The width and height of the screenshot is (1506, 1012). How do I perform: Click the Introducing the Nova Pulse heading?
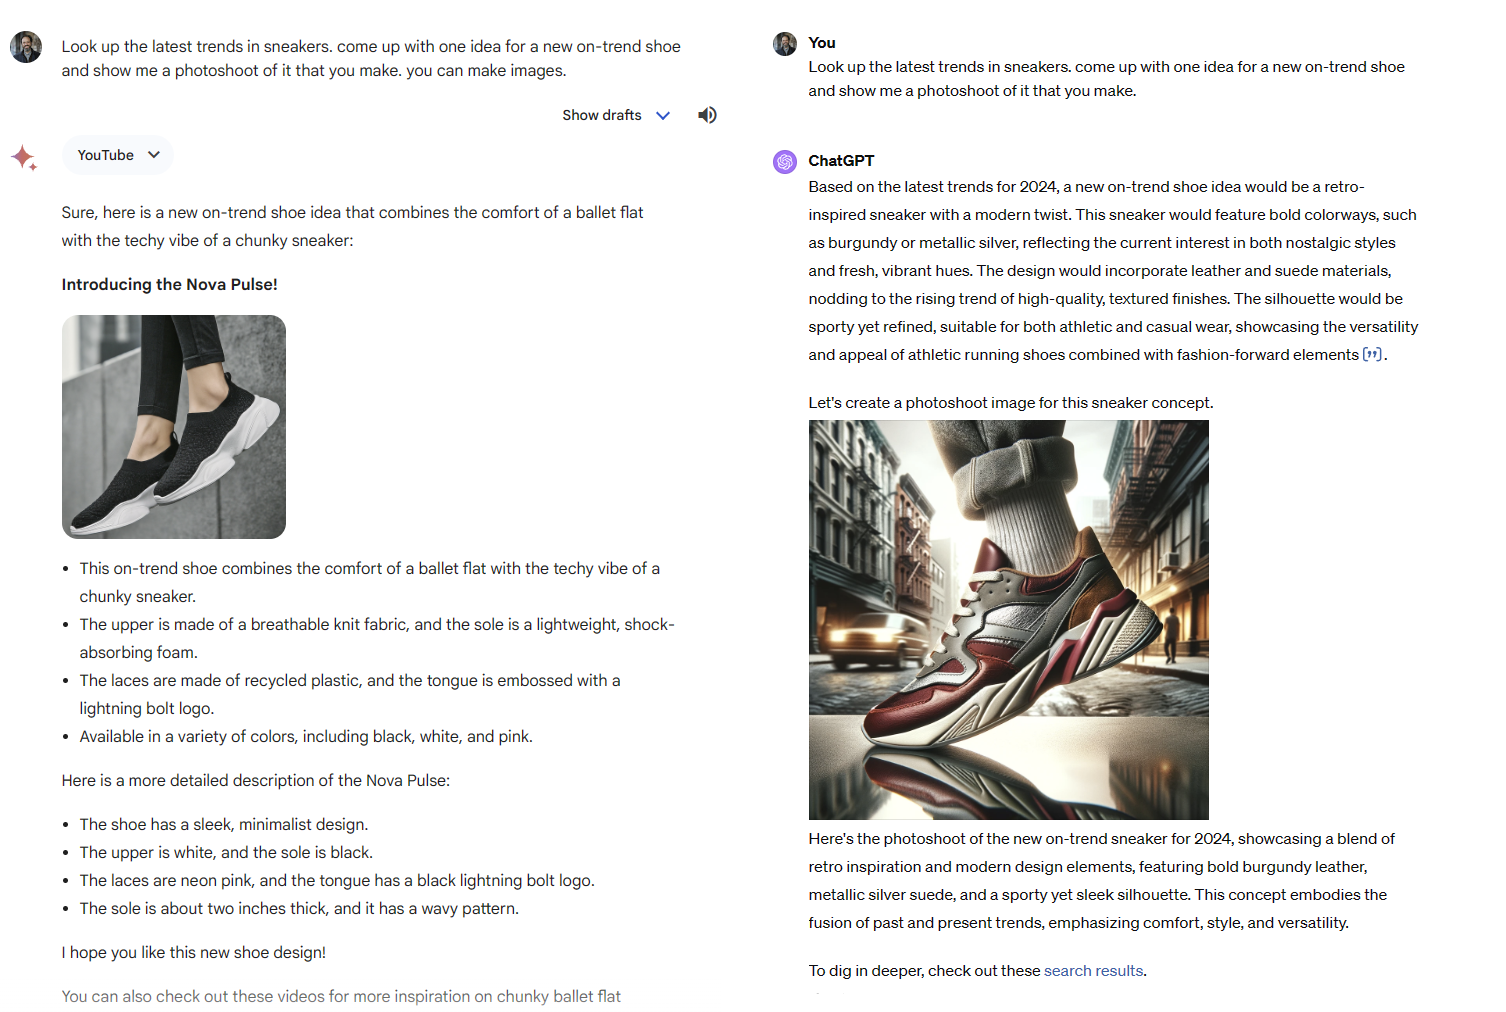pos(170,284)
